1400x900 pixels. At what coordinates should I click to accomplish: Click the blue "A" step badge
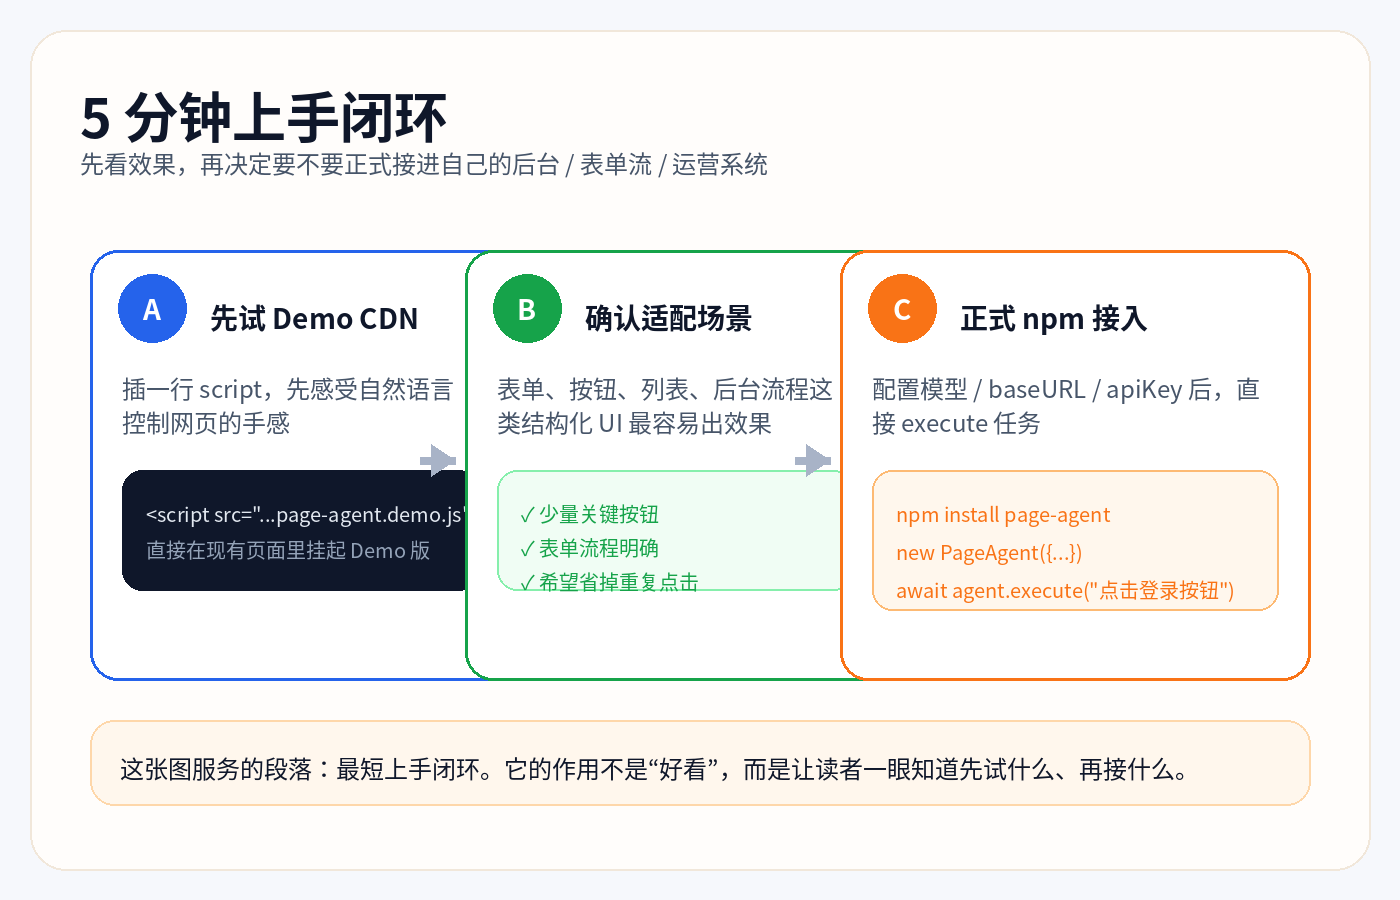click(152, 309)
